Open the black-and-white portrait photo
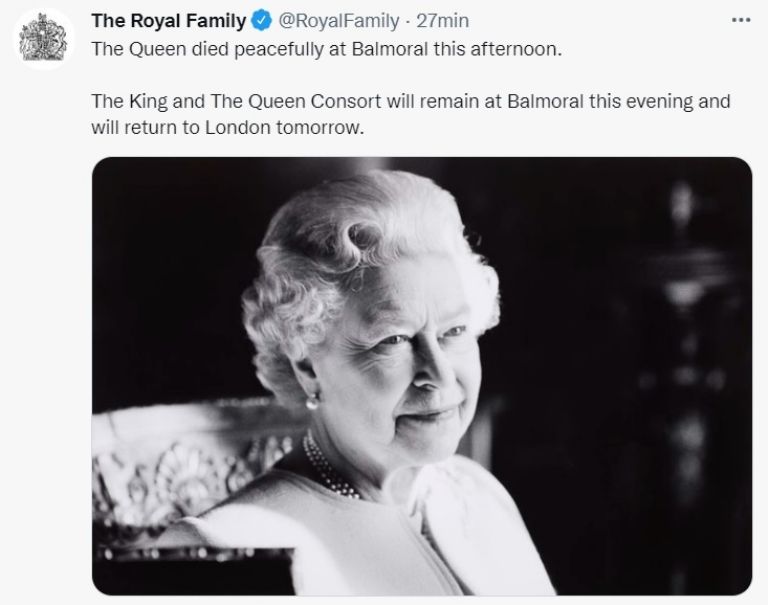The width and height of the screenshot is (768, 605). 421,375
